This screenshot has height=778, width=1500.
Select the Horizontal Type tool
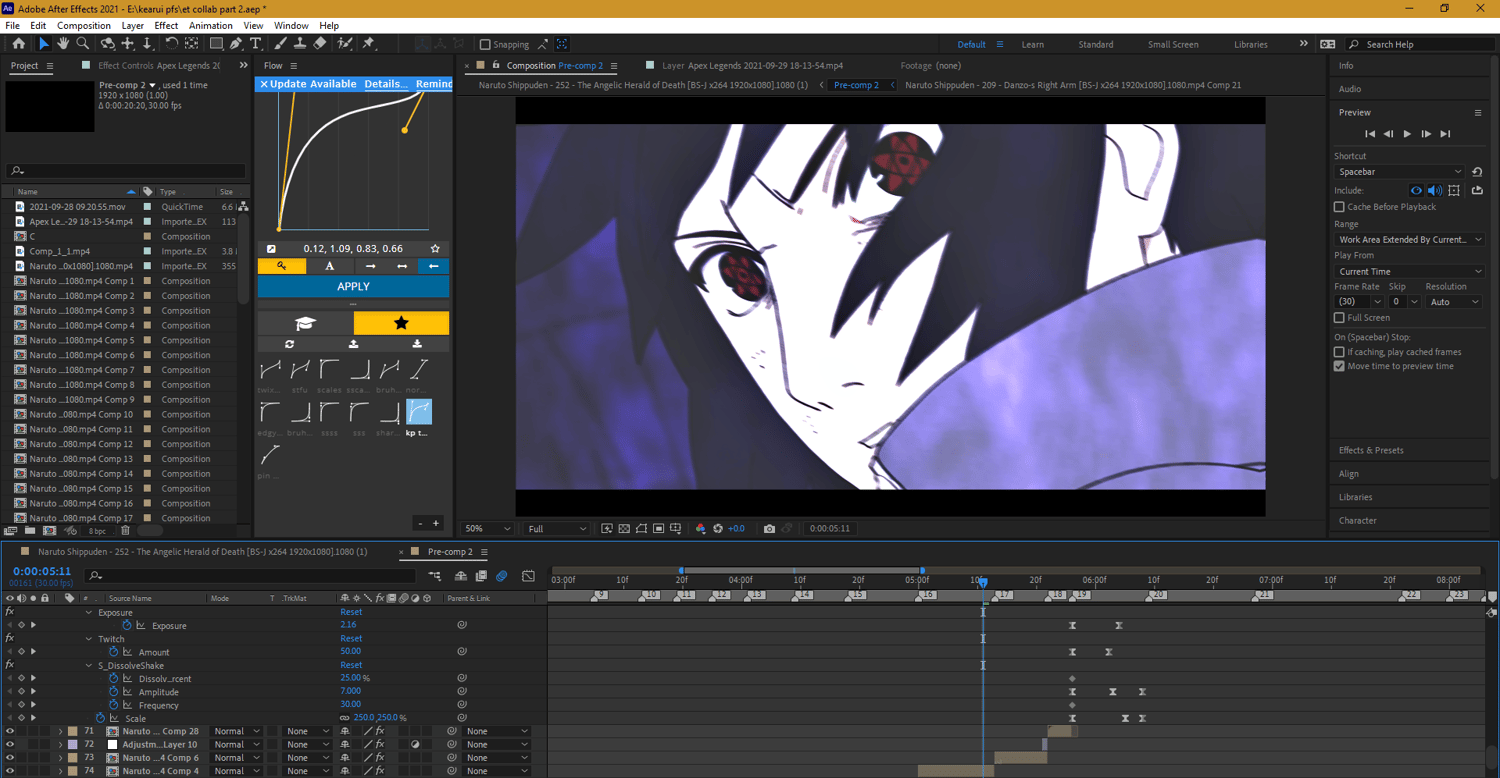tap(256, 44)
